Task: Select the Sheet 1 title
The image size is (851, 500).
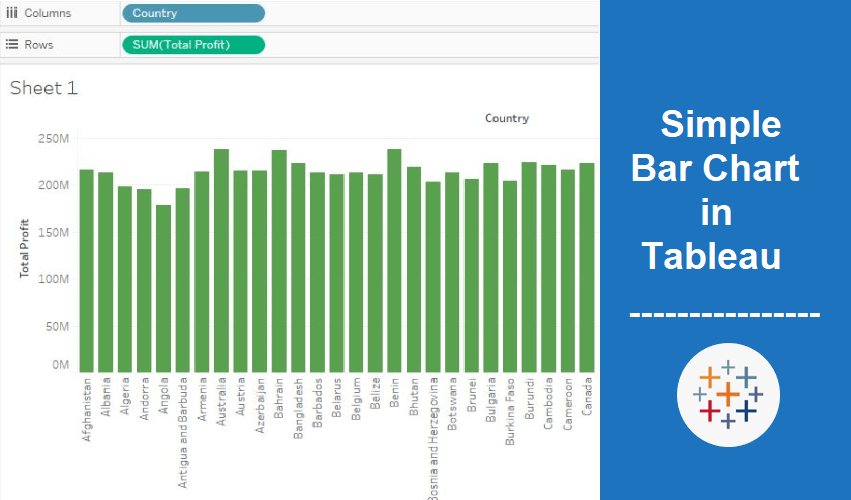Action: [x=44, y=88]
